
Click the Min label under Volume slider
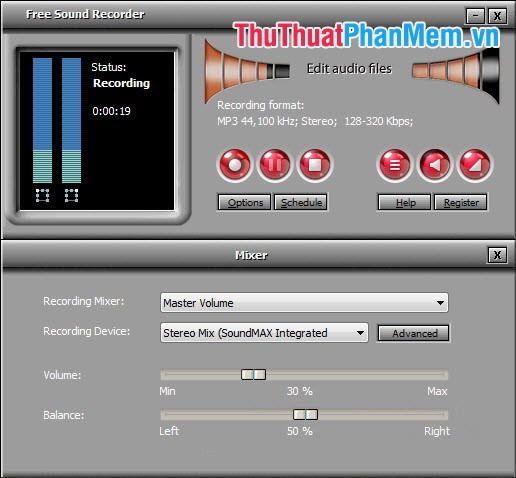click(167, 391)
